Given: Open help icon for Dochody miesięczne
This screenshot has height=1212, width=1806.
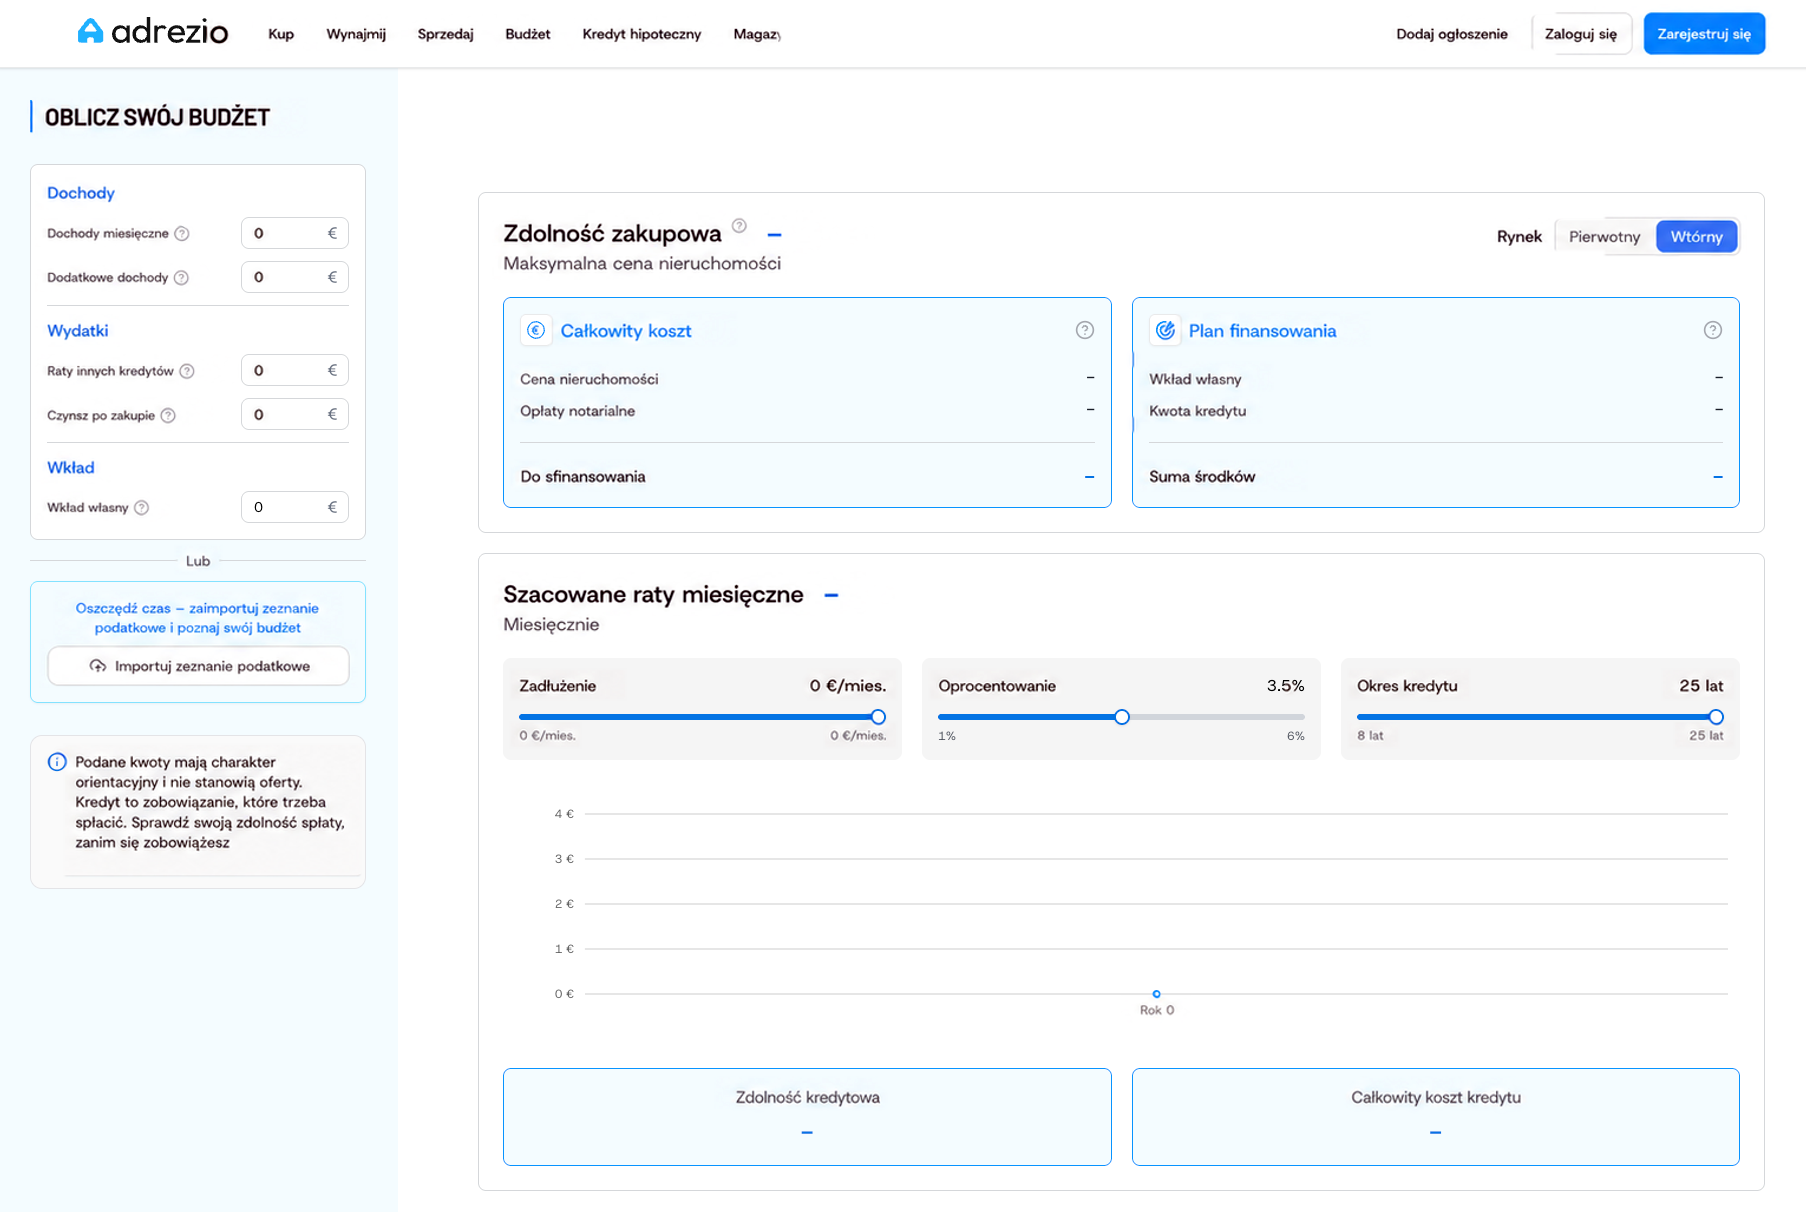Looking at the screenshot, I should coord(182,234).
